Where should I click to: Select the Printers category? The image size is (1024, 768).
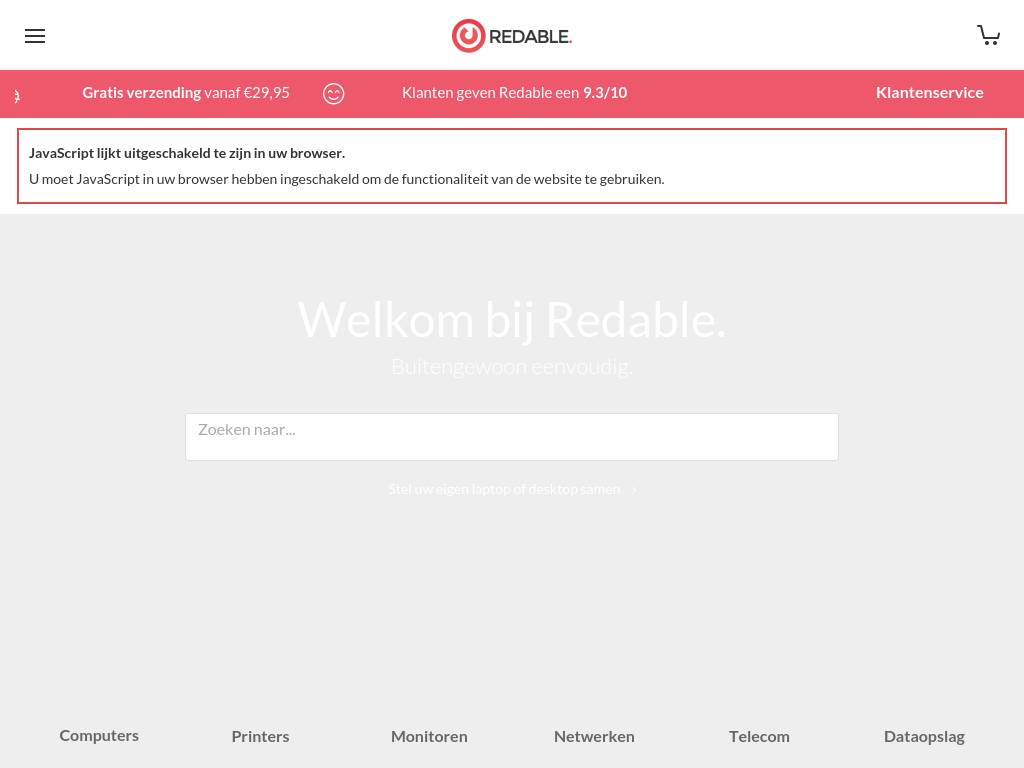pos(260,736)
